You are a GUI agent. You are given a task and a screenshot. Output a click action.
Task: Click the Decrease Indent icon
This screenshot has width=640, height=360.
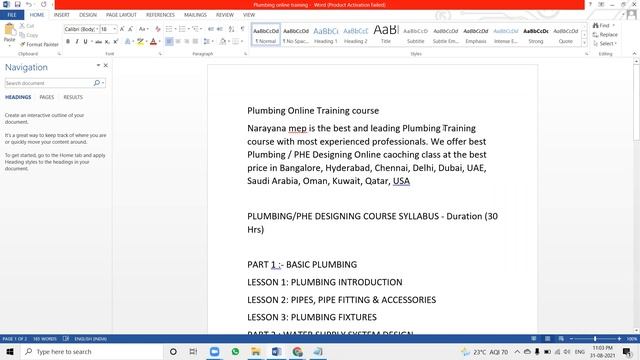(x=211, y=29)
